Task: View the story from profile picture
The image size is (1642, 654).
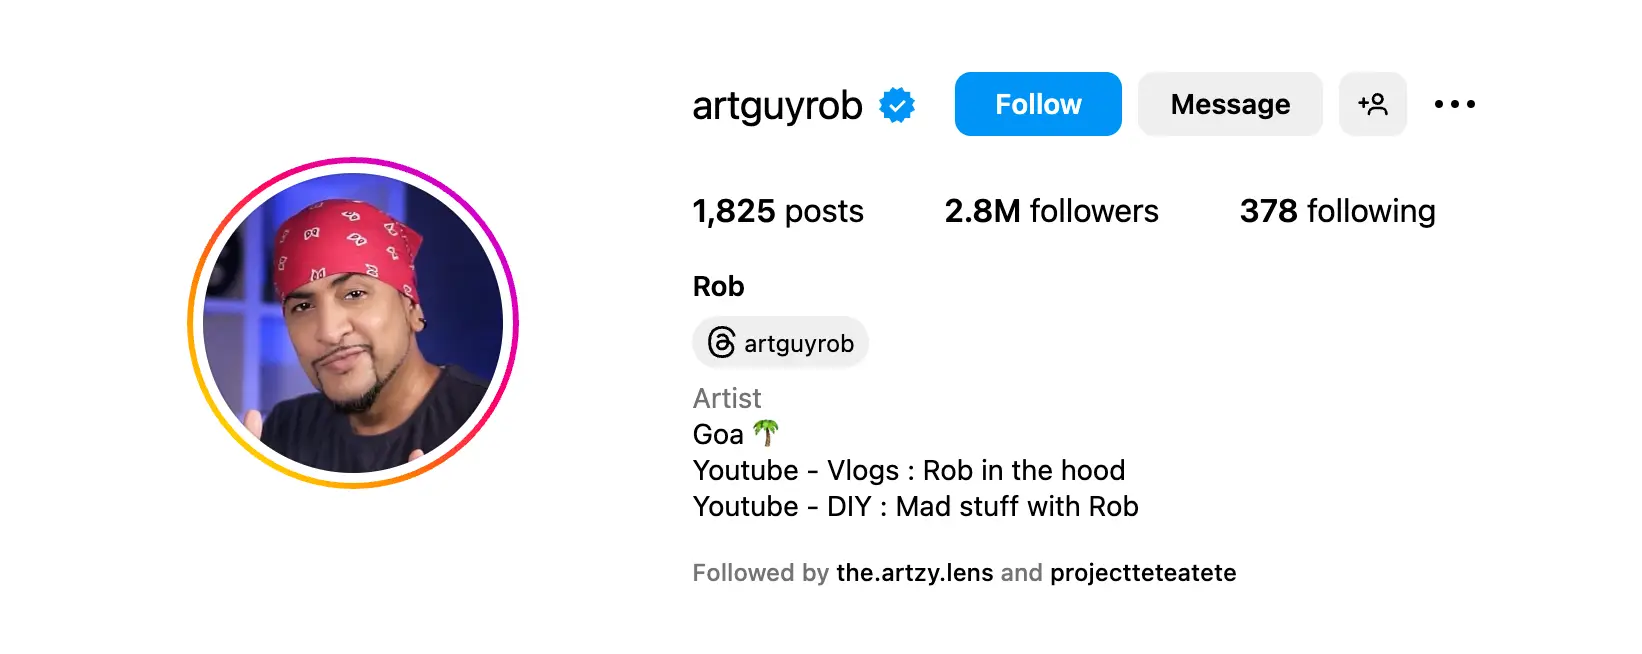Action: pyautogui.click(x=353, y=322)
